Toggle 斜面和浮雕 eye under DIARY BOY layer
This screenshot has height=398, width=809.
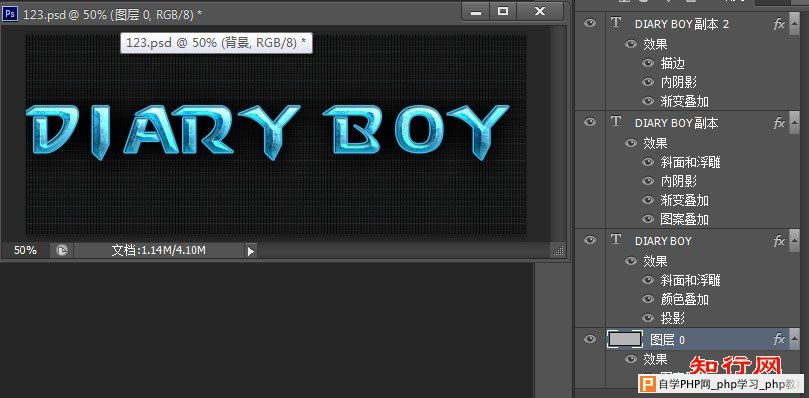(648, 280)
